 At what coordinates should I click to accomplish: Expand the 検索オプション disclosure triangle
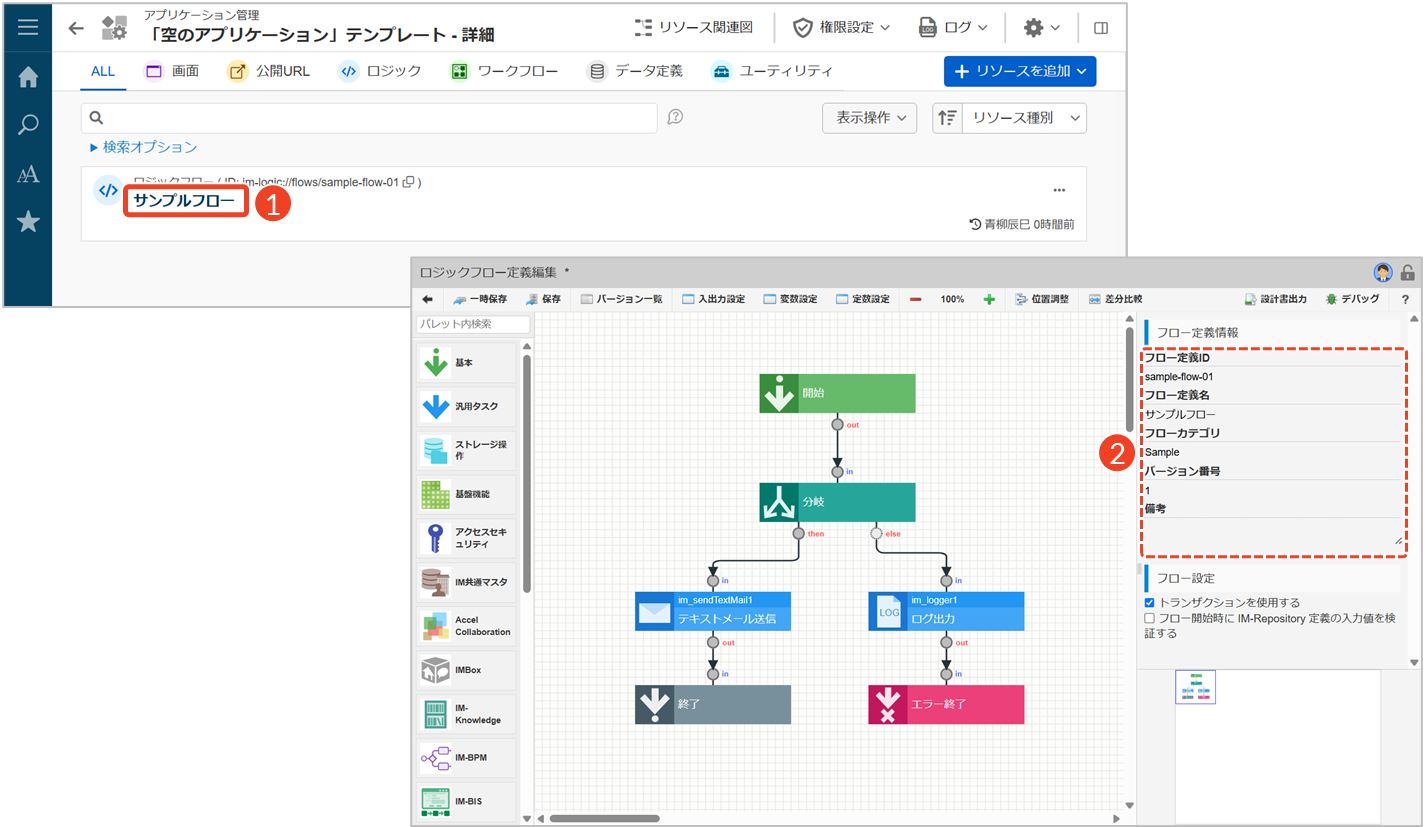click(x=94, y=147)
